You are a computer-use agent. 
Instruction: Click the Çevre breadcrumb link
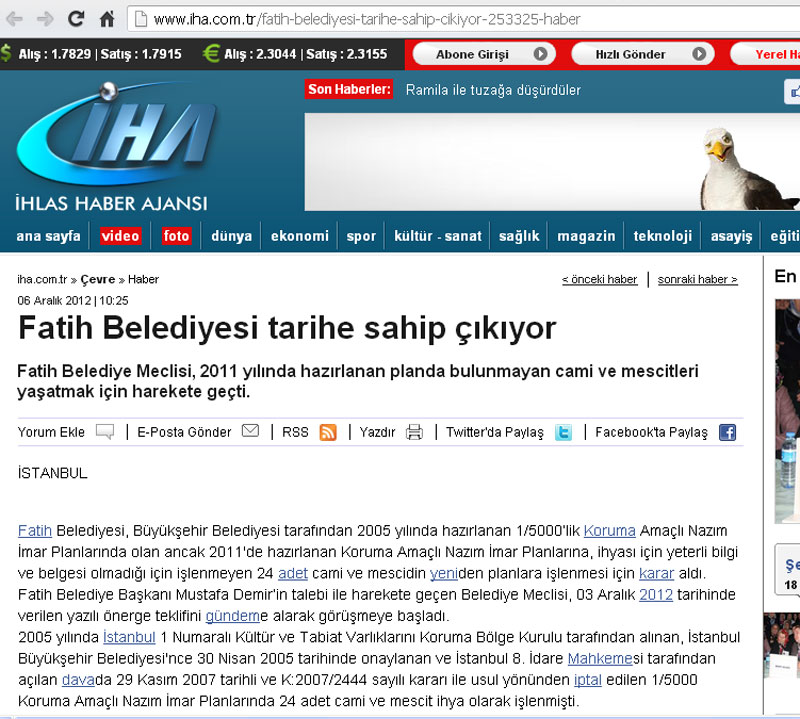coord(98,280)
